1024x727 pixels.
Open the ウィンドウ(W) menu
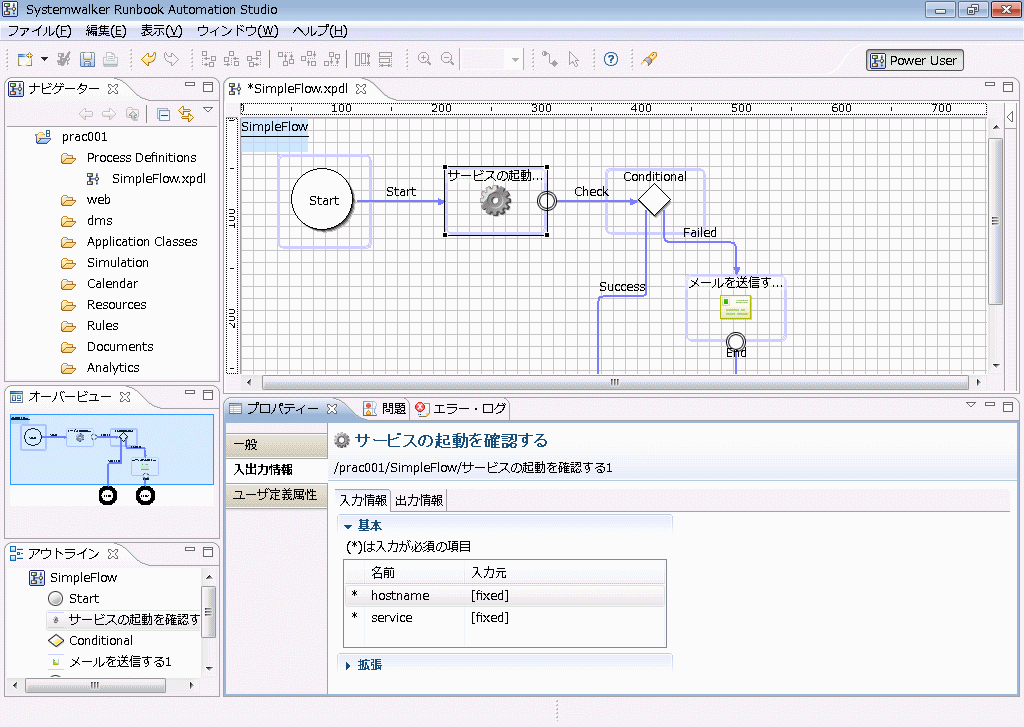pos(238,31)
